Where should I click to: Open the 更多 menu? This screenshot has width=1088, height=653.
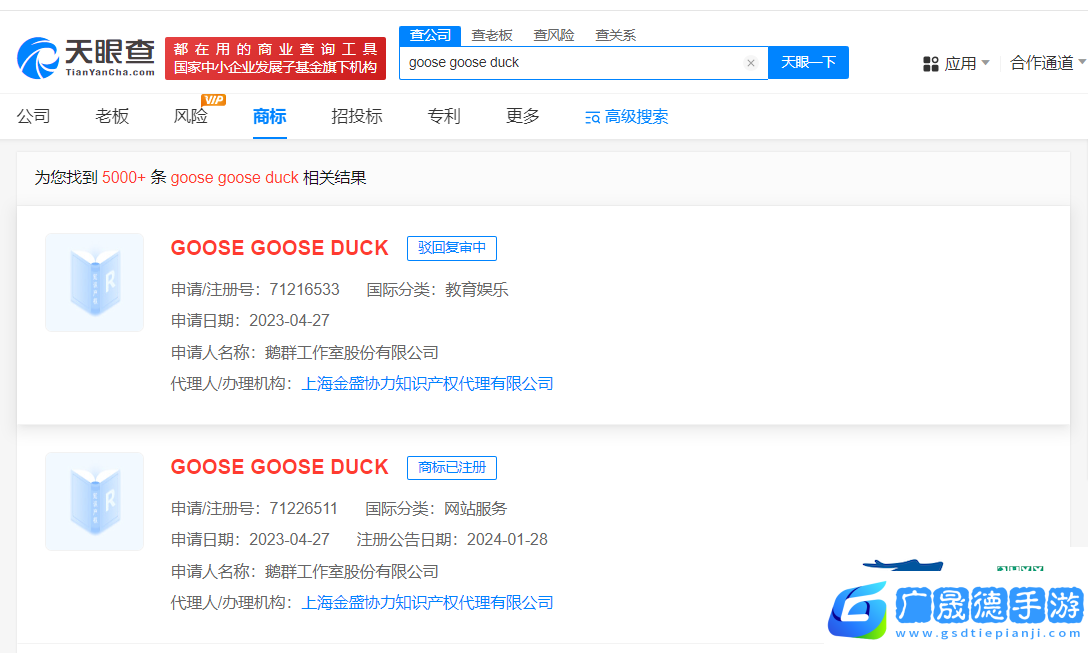[522, 116]
